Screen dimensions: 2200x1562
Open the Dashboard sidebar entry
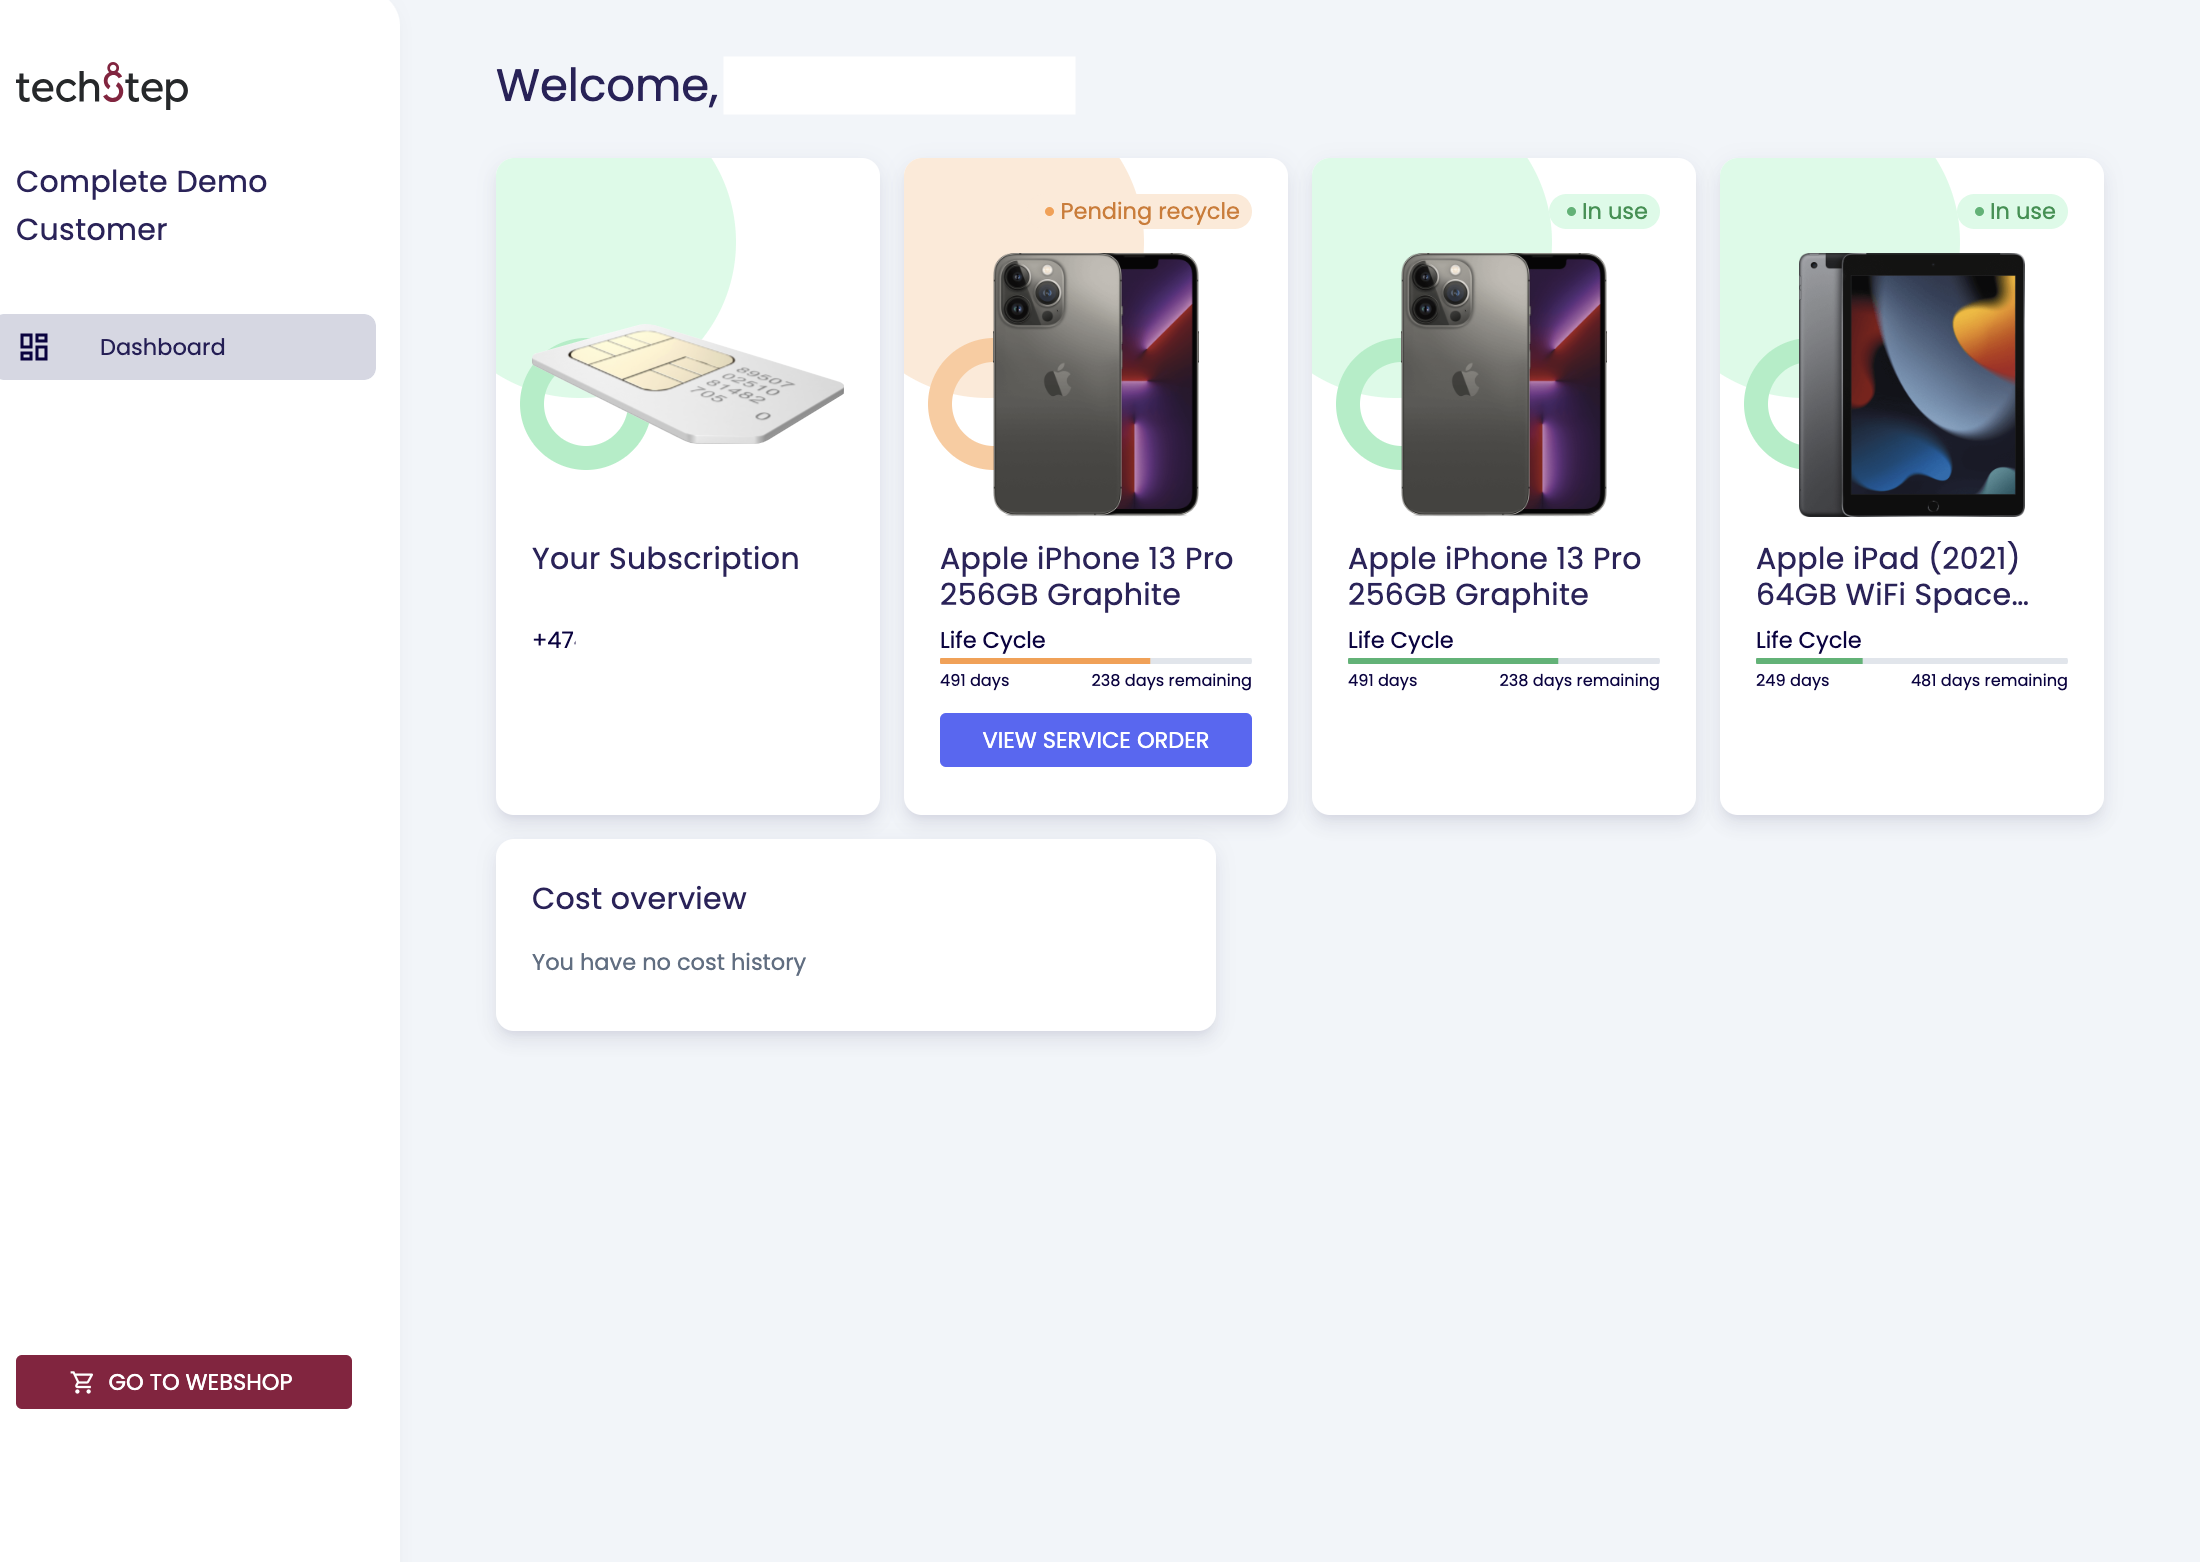click(161, 346)
